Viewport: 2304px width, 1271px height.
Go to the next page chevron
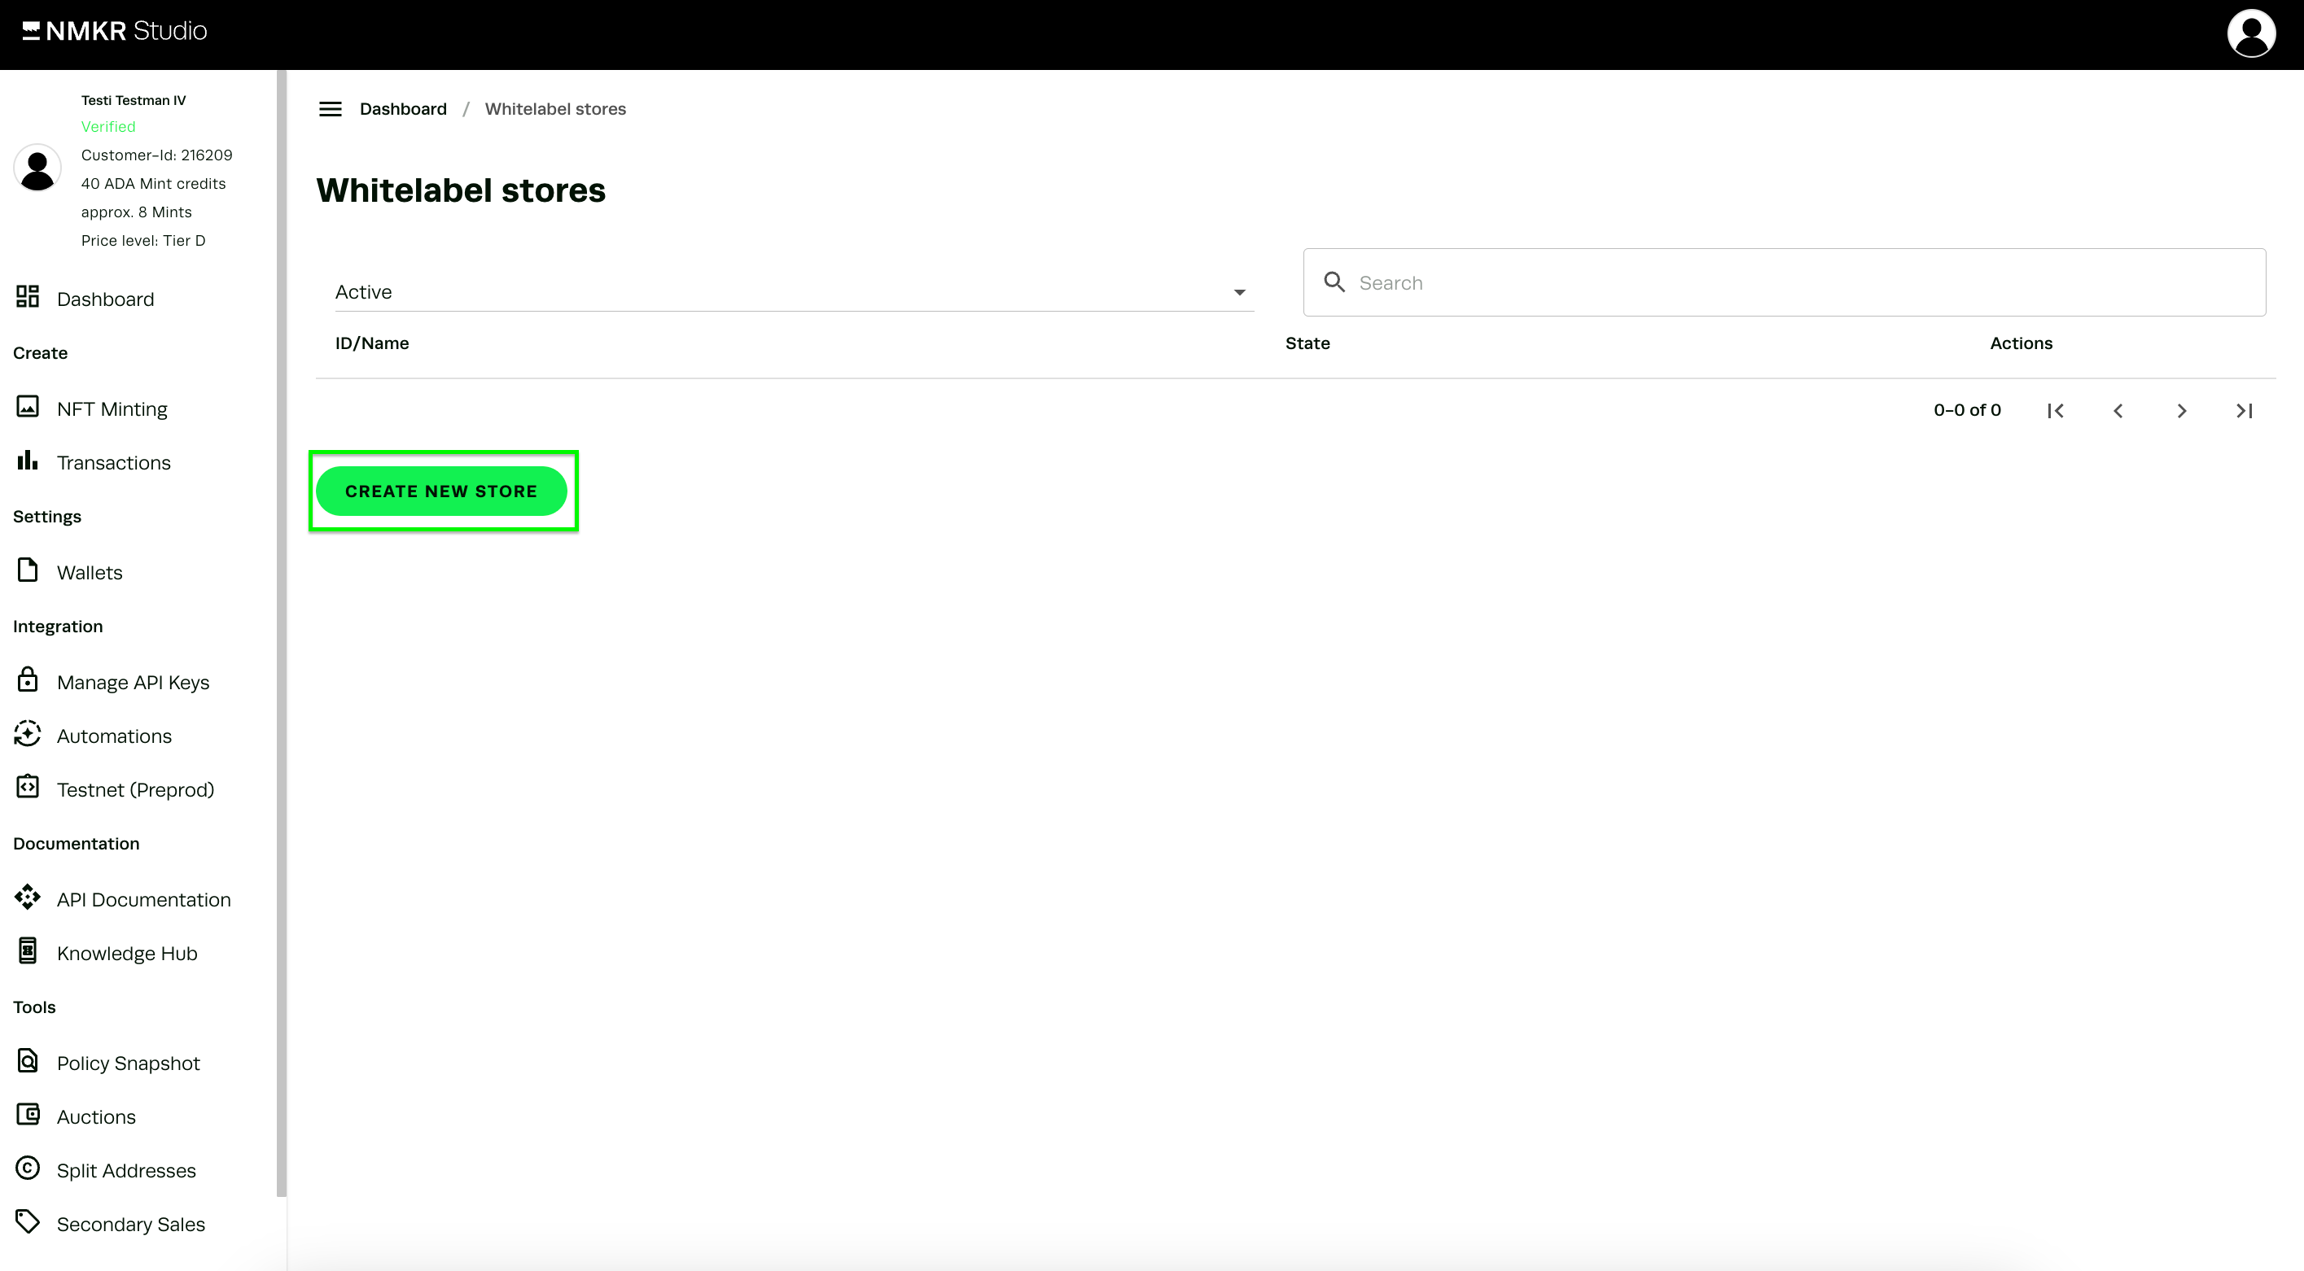click(2181, 411)
